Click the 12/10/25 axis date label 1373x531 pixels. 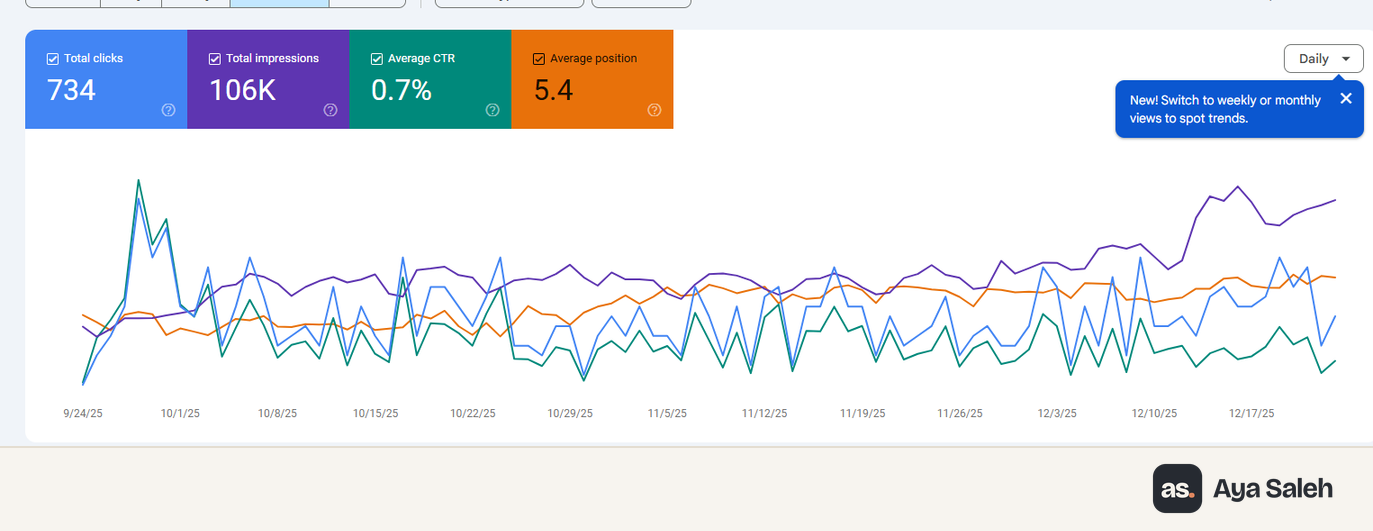tap(1154, 413)
